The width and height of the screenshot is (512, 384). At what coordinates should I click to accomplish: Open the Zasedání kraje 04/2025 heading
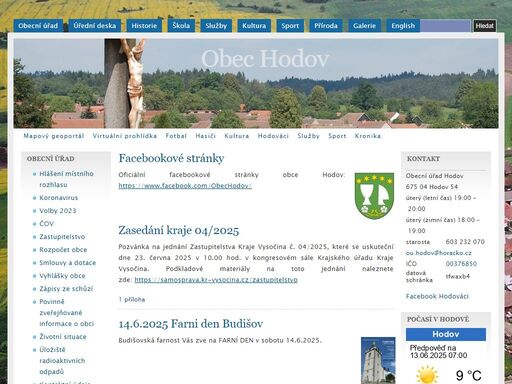tap(179, 230)
